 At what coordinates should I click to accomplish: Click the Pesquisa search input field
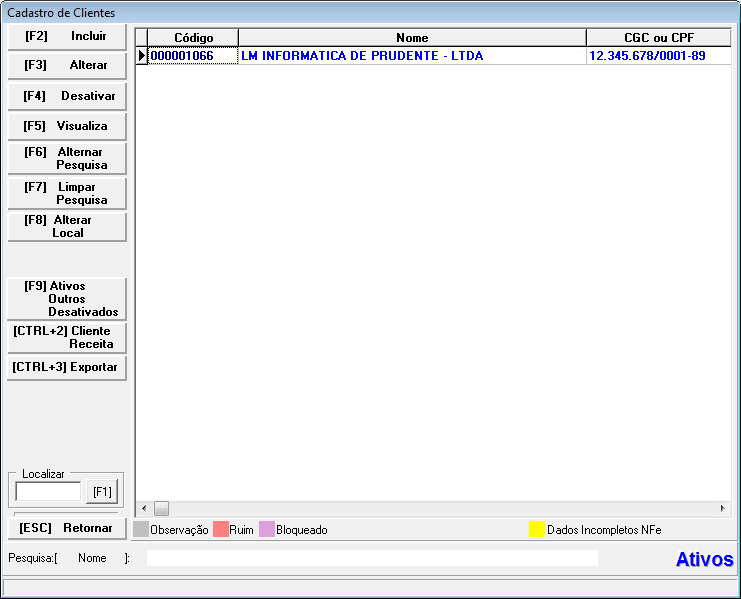[x=372, y=558]
